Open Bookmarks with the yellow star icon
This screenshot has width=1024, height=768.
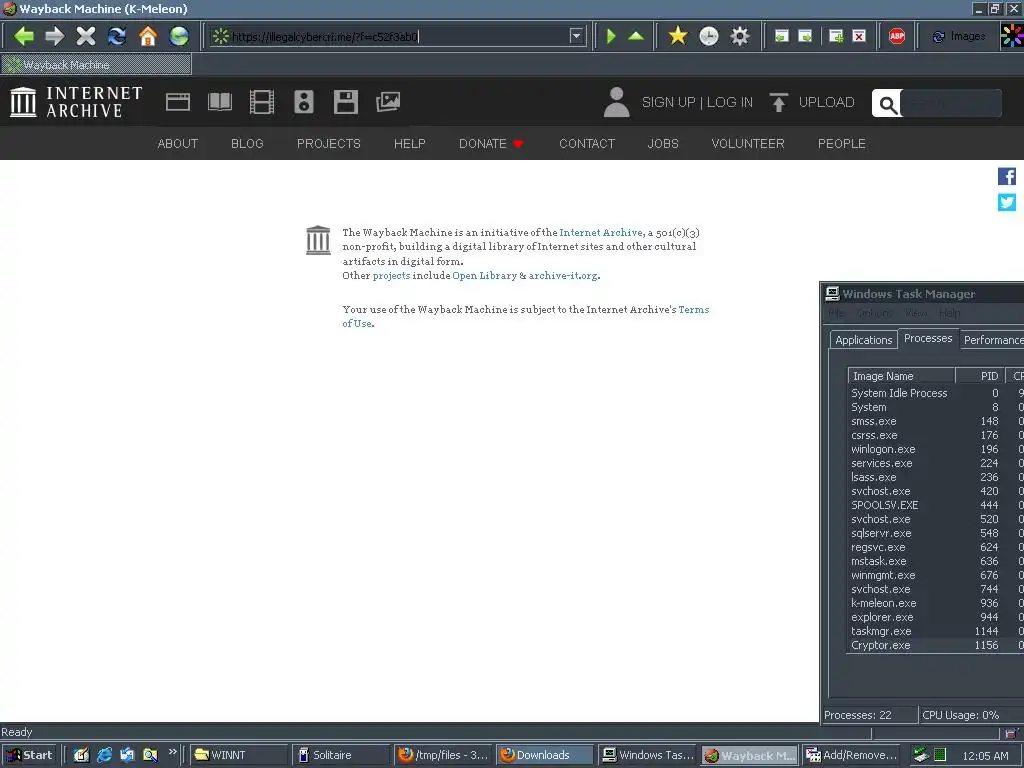[678, 36]
